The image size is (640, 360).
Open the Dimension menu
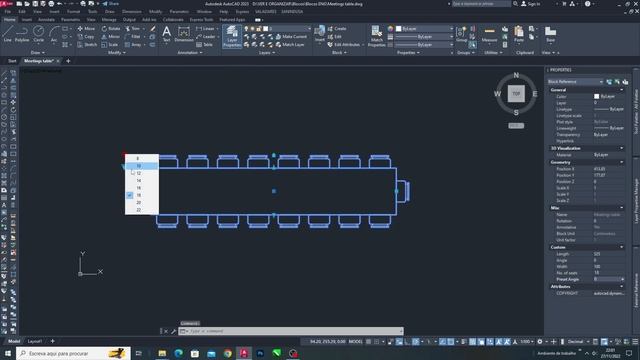(x=132, y=12)
